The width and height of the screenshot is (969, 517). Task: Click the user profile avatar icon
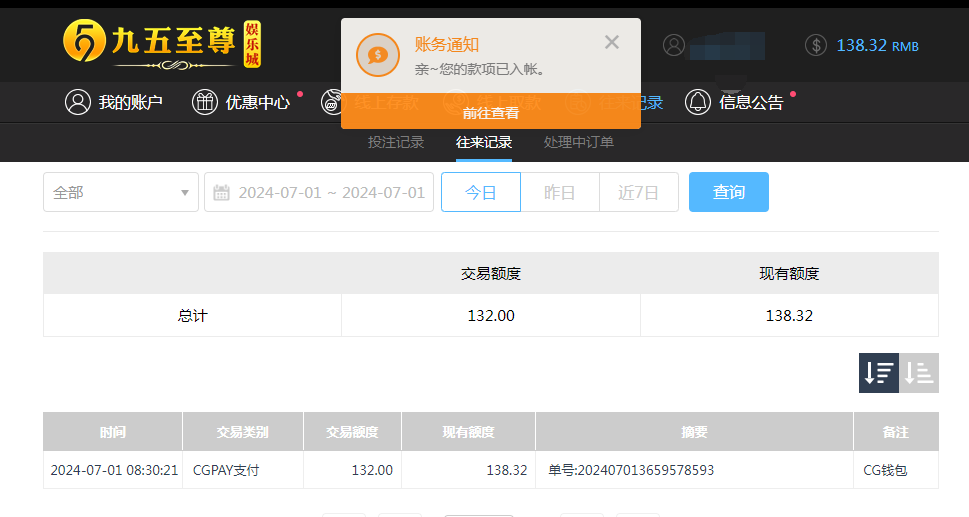[x=674, y=45]
